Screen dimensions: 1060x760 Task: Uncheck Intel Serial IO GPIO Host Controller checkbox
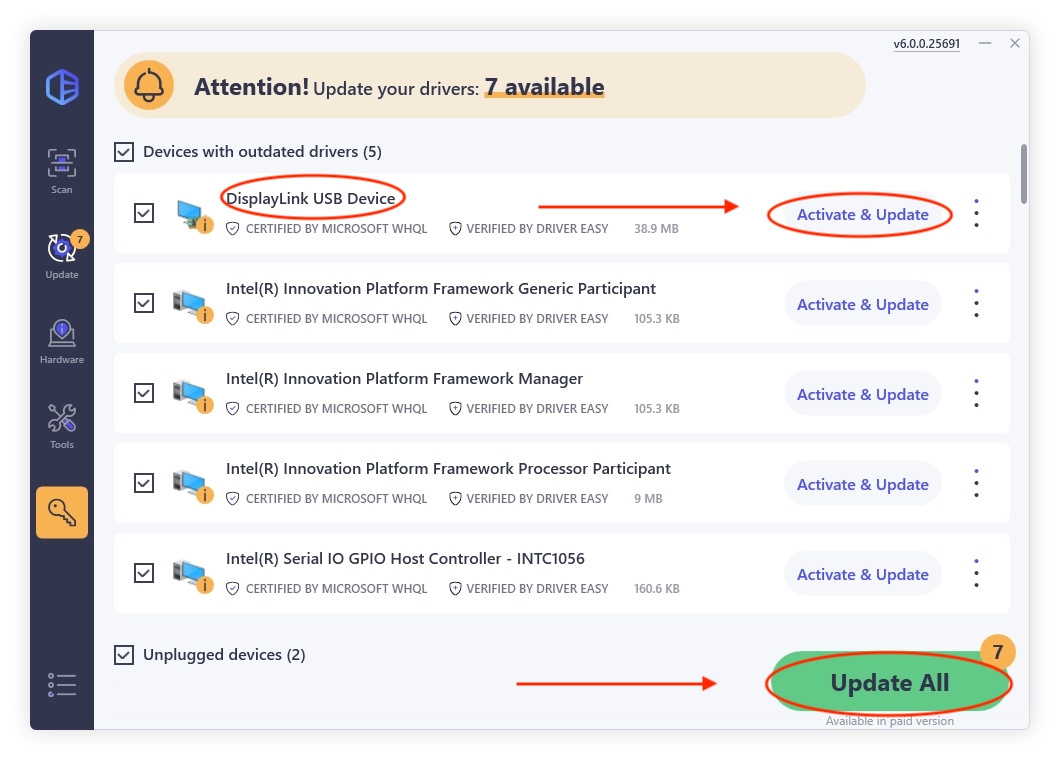(144, 573)
